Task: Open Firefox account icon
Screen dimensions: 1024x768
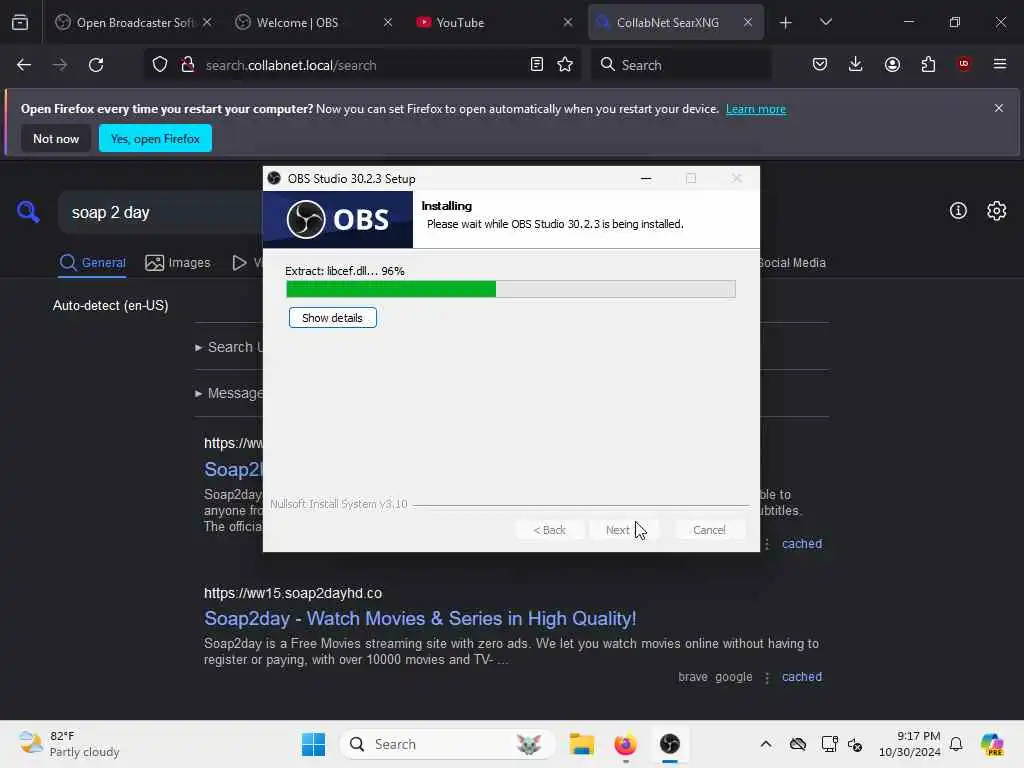Action: coord(892,64)
